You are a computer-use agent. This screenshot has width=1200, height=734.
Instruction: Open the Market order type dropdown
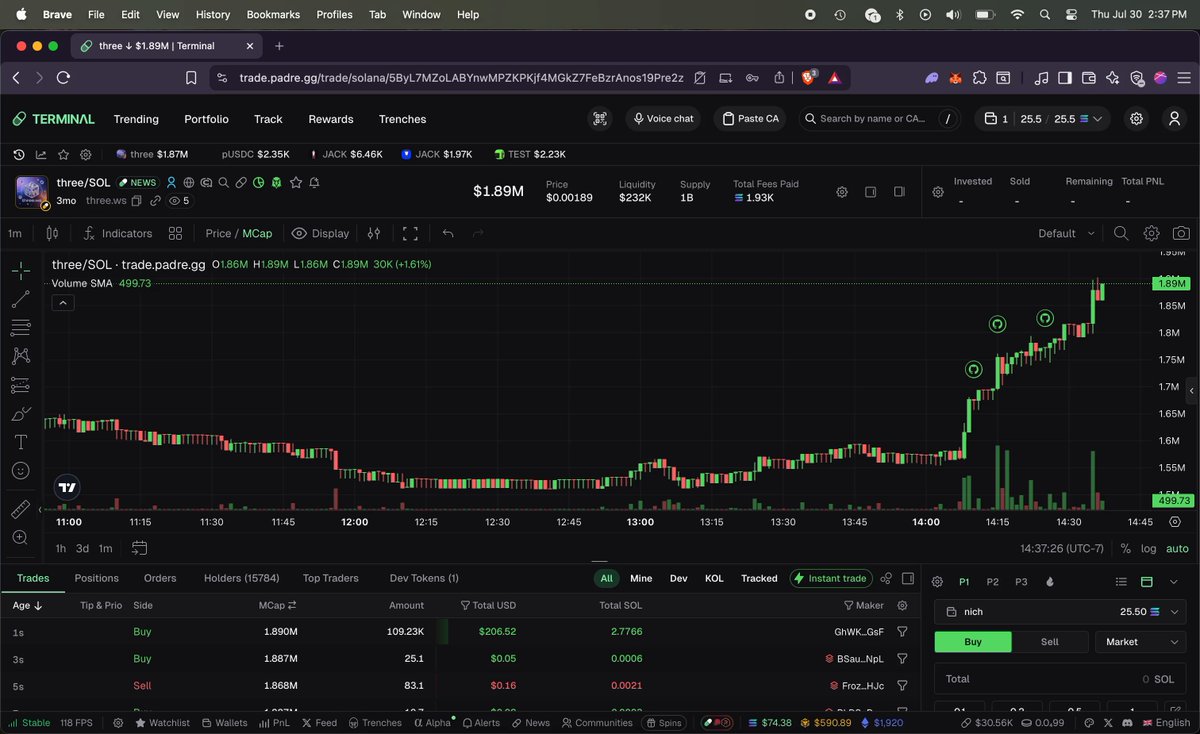coord(1141,642)
